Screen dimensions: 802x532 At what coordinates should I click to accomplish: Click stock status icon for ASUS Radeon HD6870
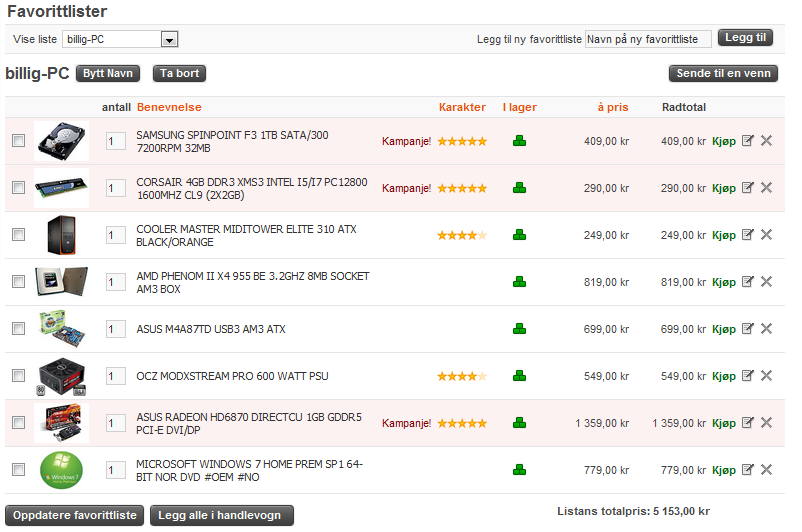[x=519, y=423]
